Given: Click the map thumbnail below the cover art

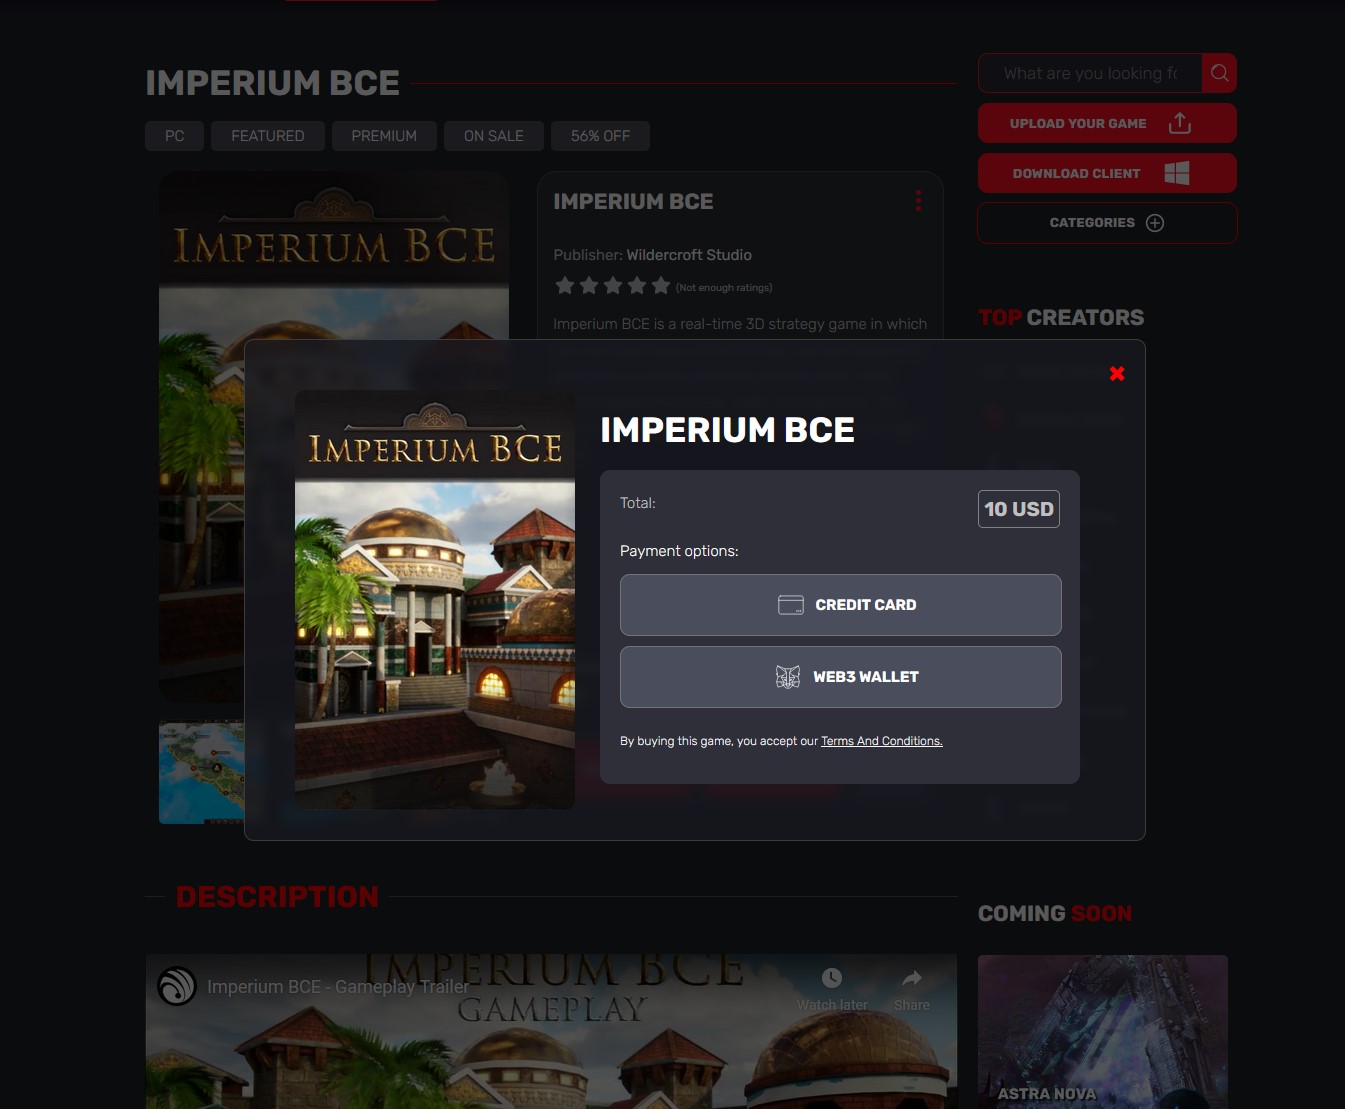Looking at the screenshot, I should coord(201,772).
